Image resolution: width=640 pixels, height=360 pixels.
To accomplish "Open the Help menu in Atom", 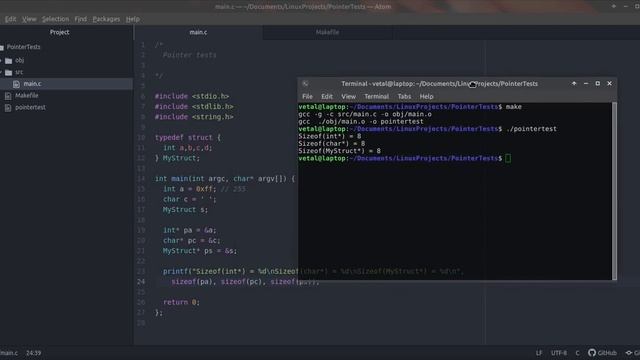I will [x=133, y=19].
